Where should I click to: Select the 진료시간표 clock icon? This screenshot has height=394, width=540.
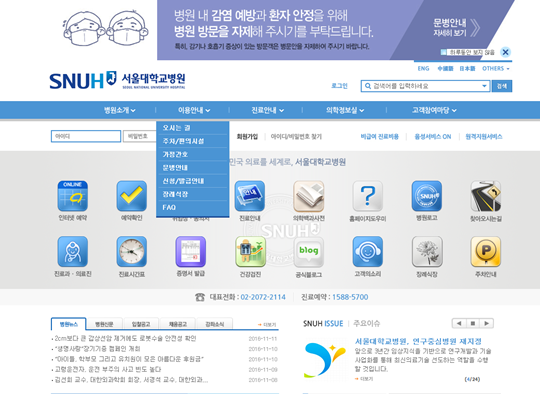coord(132,252)
